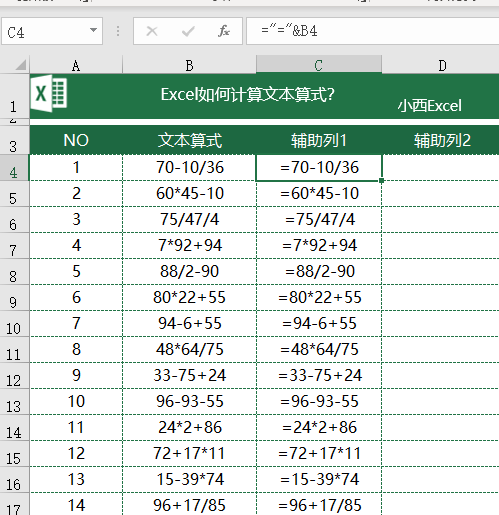Click cell containing 33-75+24 in column B

pyautogui.click(x=189, y=376)
